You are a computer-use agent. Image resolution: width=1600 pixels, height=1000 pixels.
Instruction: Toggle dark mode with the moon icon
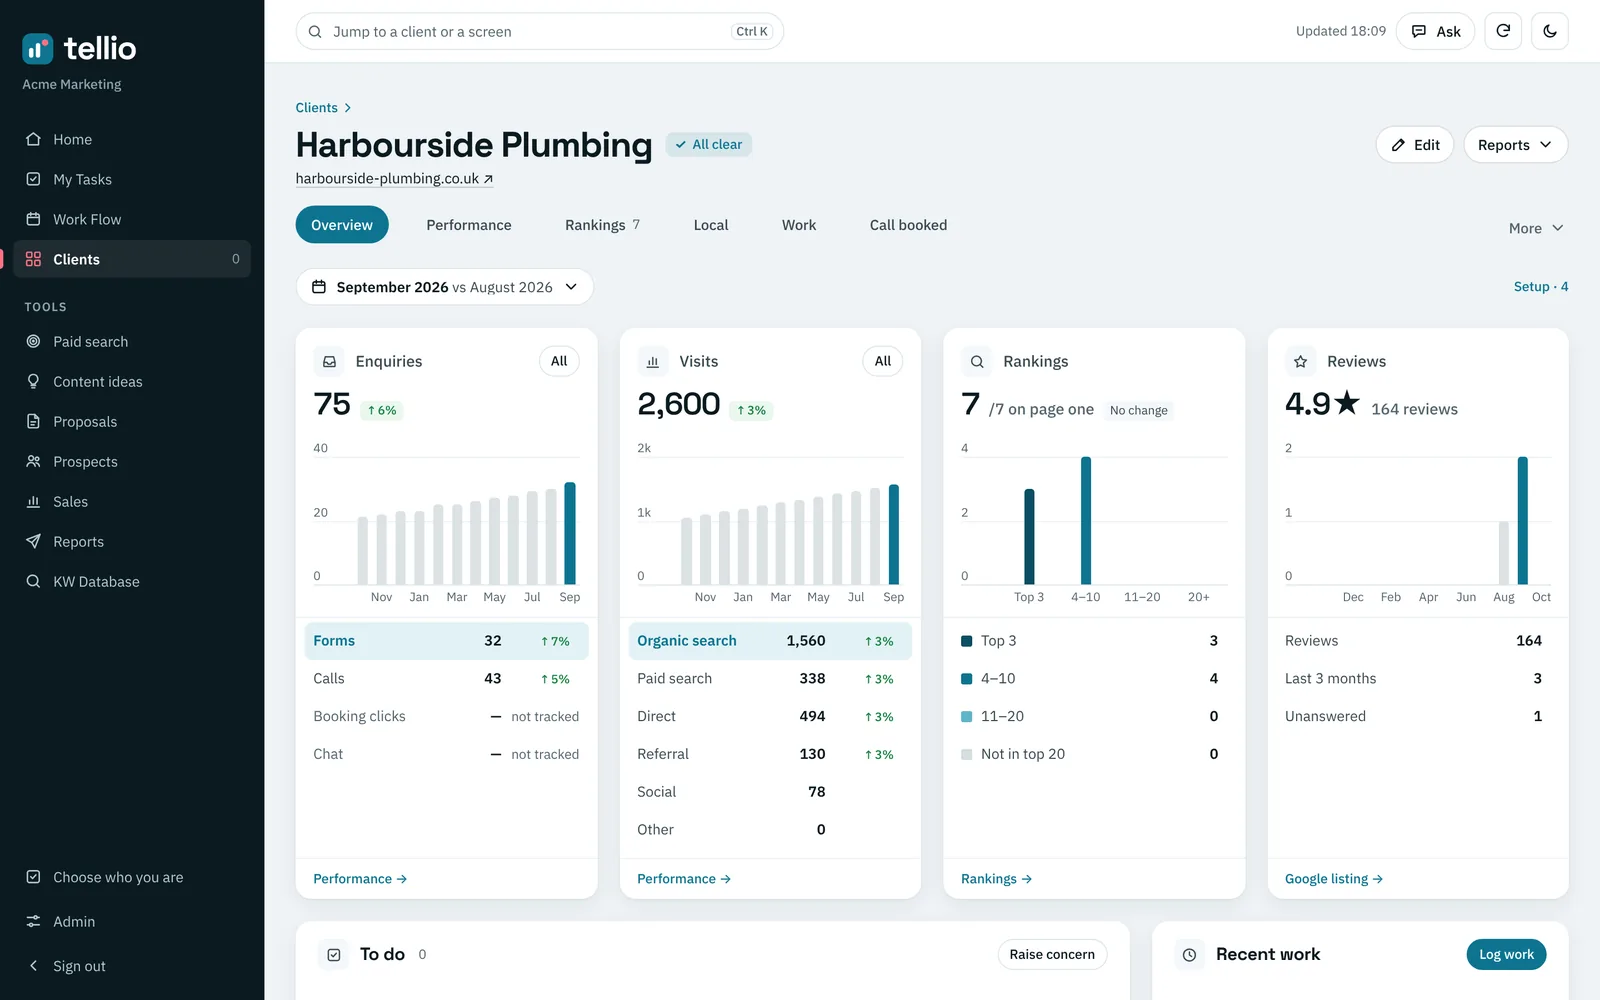1550,31
